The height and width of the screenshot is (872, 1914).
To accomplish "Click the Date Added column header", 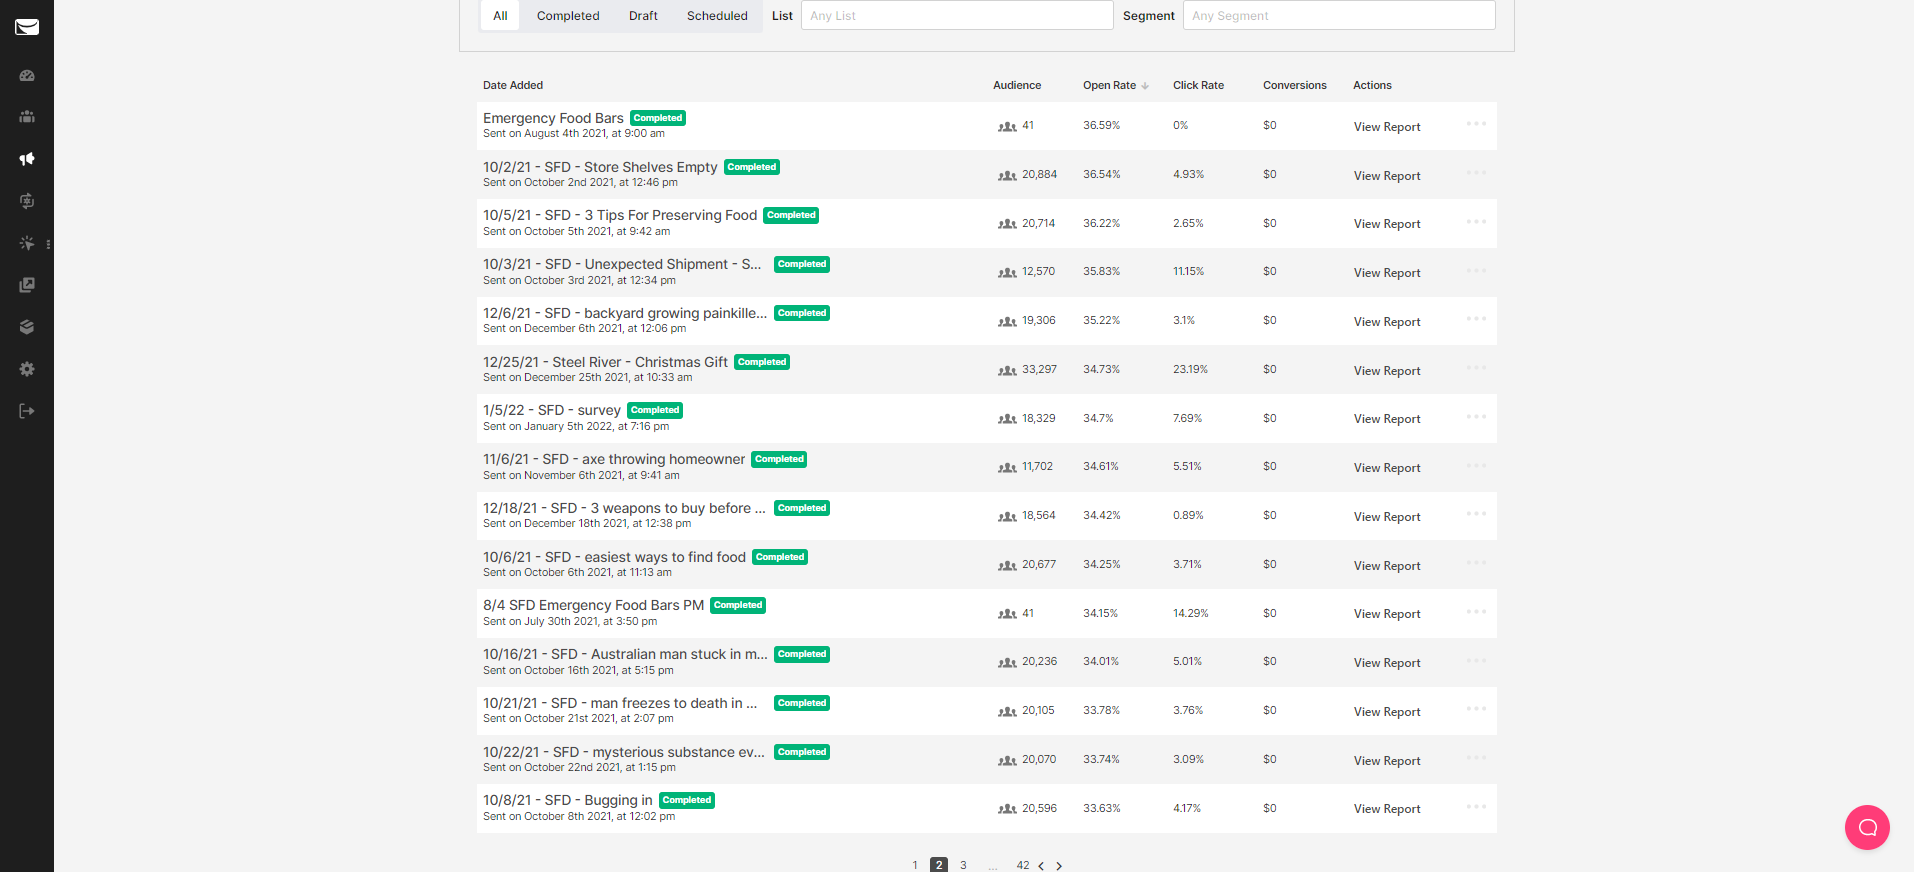I will [513, 86].
